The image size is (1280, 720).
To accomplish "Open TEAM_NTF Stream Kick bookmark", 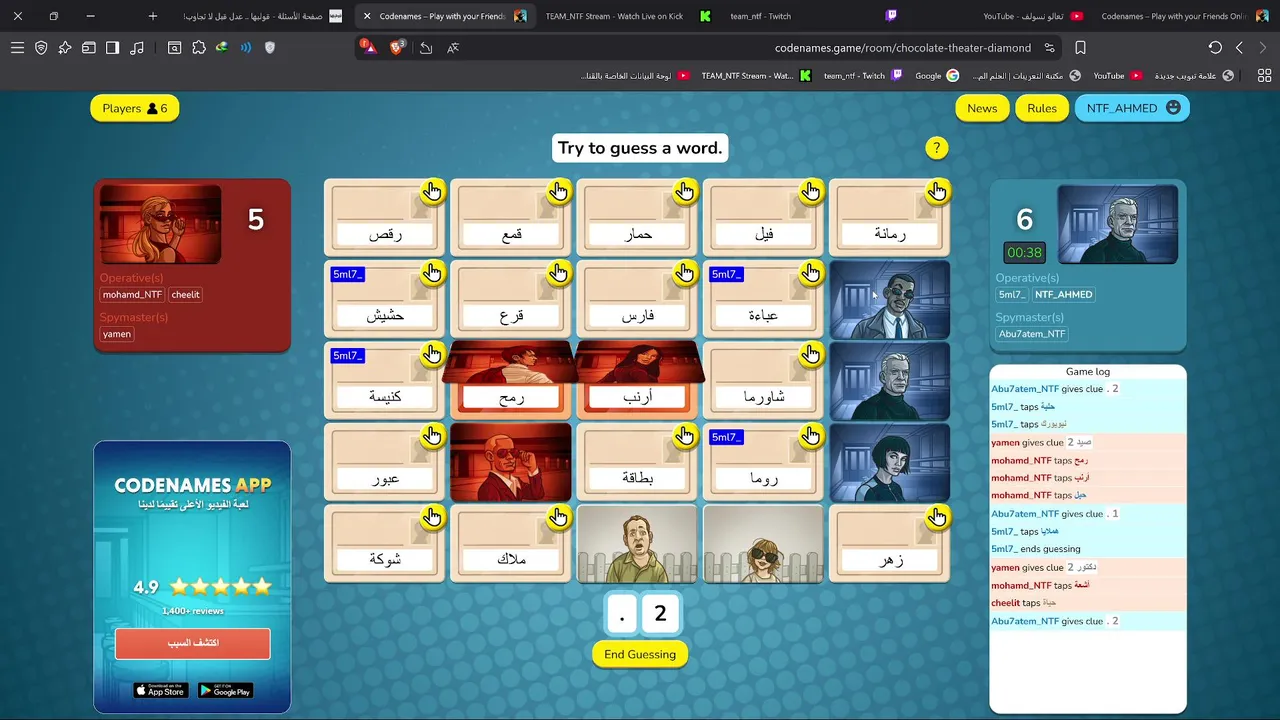I will point(756,75).
